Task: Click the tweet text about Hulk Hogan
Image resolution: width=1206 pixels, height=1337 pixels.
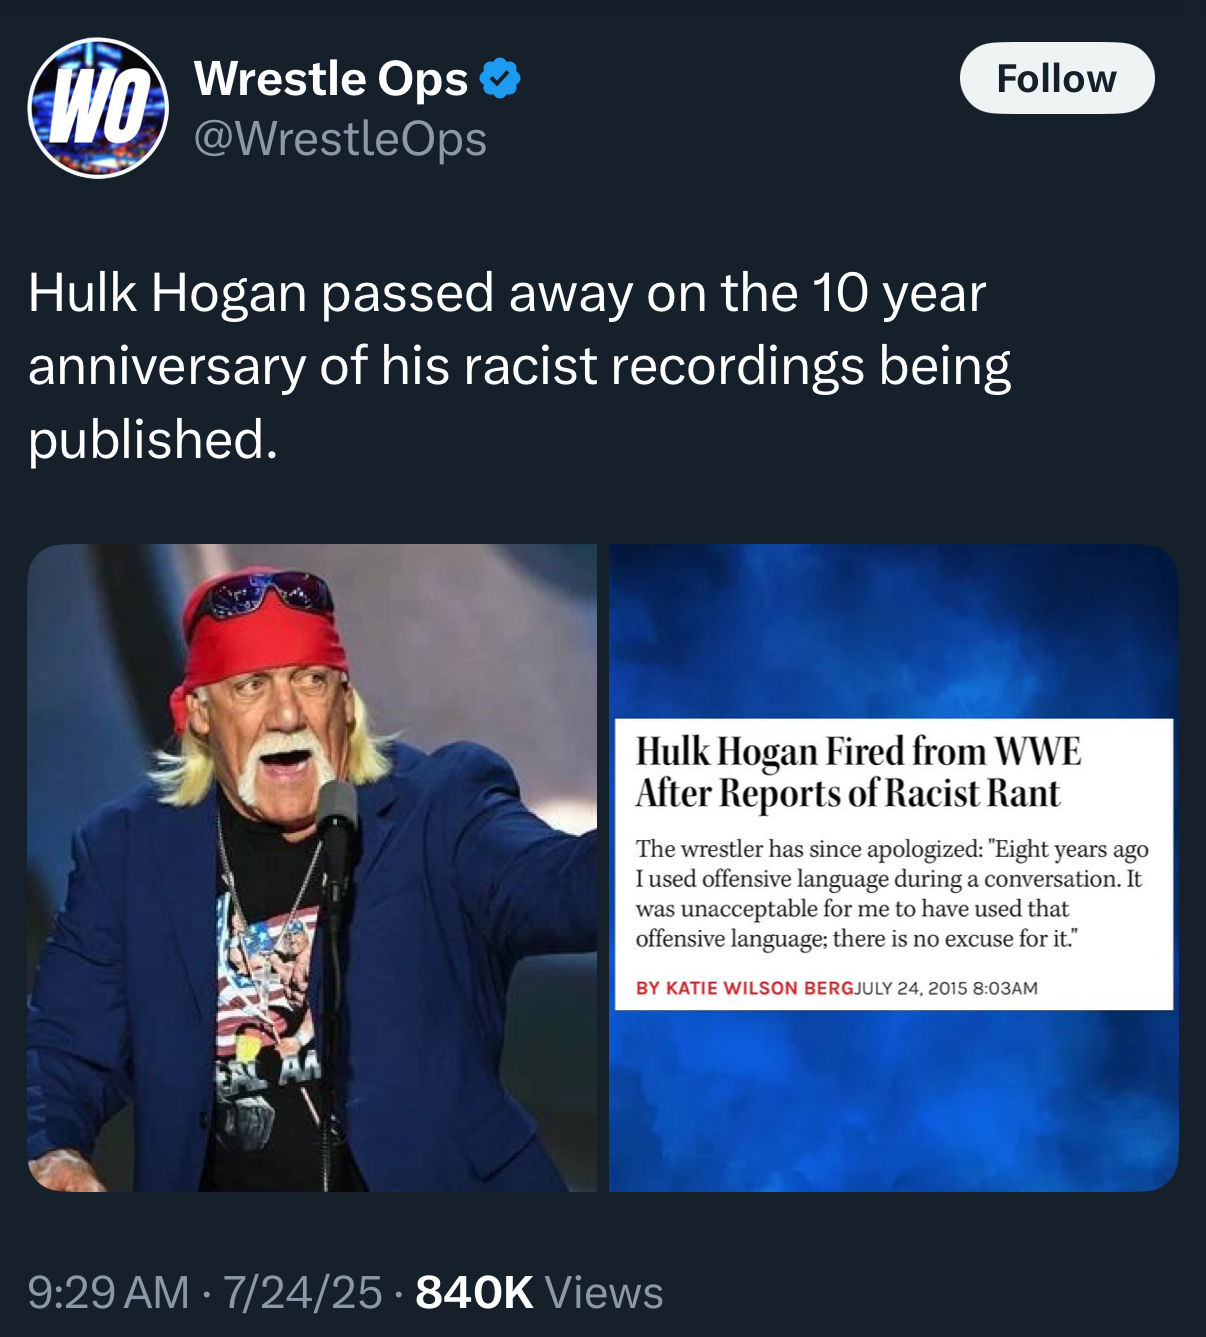Action: (520, 366)
